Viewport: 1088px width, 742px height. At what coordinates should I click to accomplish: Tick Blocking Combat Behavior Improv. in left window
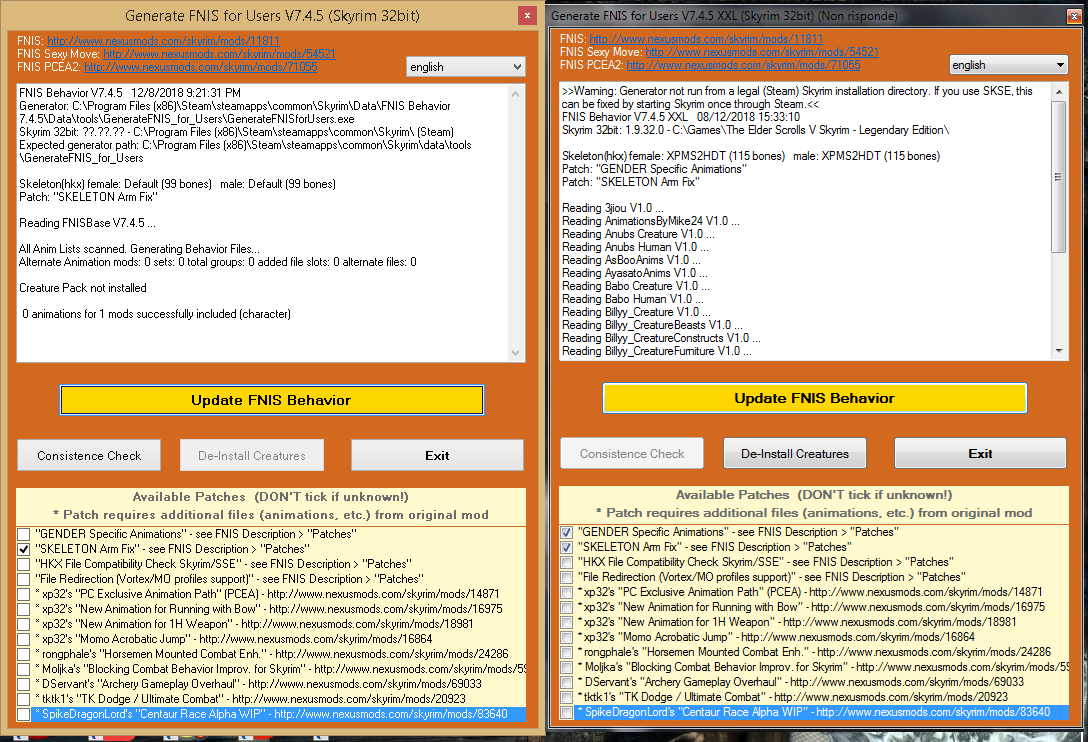[24, 669]
